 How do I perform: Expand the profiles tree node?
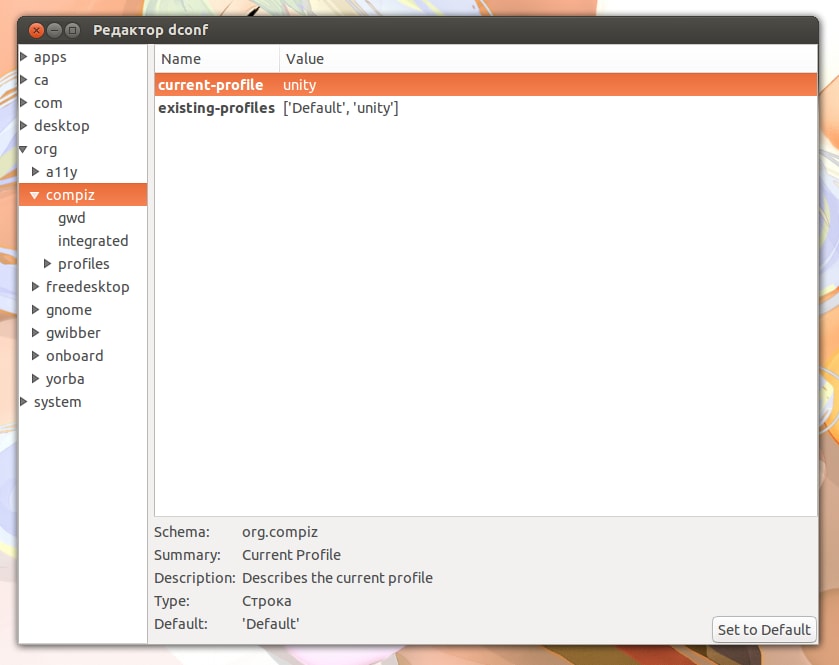click(x=48, y=263)
